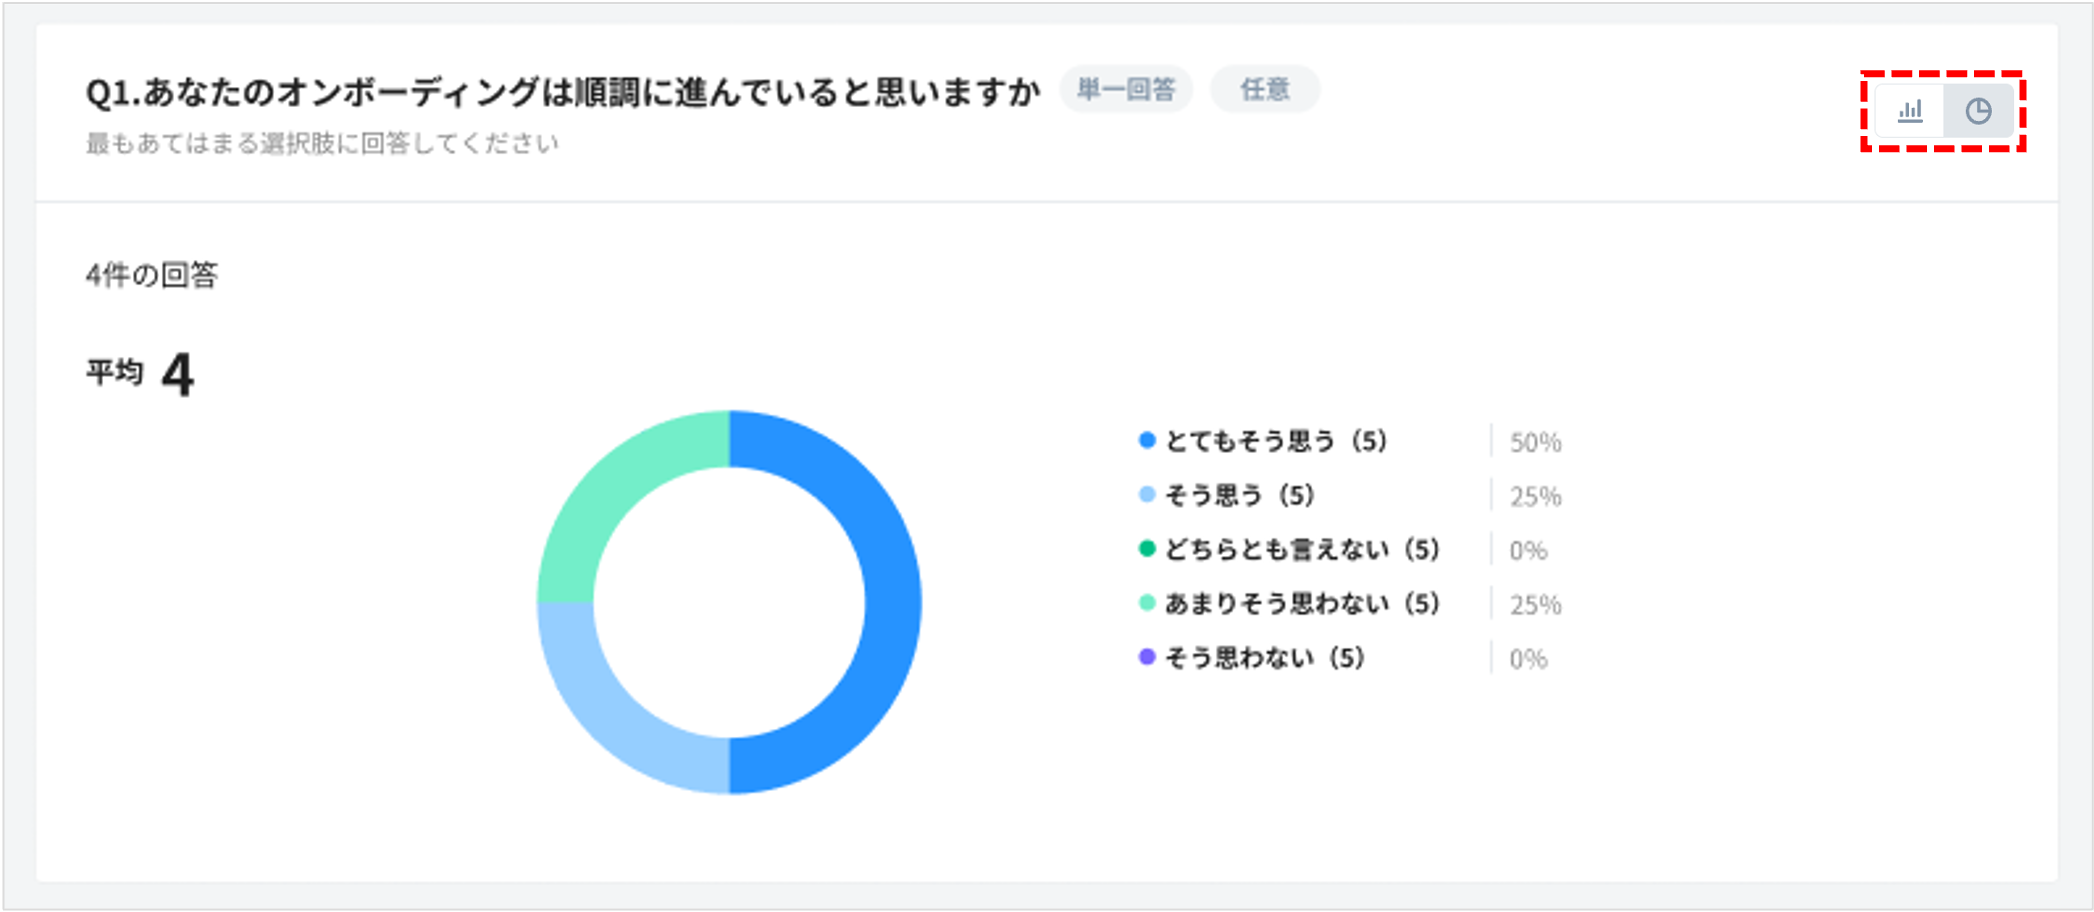Expand details for the 4件の回答 section

point(154,273)
